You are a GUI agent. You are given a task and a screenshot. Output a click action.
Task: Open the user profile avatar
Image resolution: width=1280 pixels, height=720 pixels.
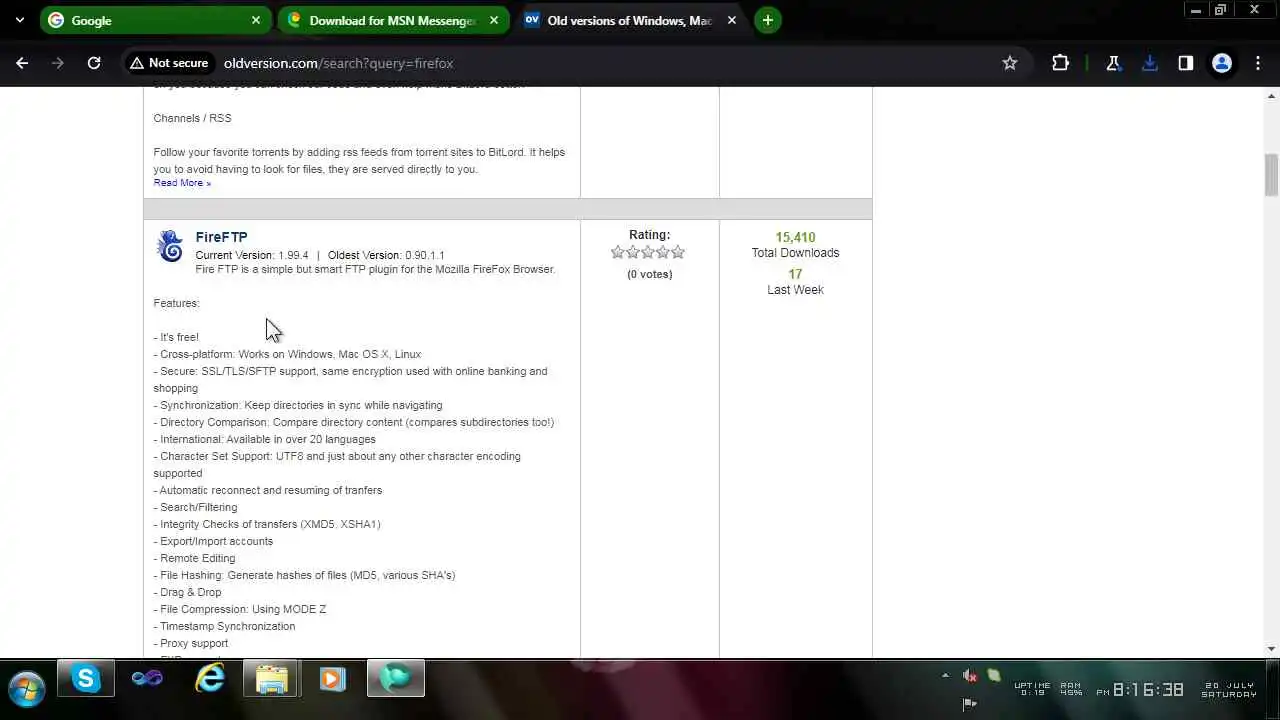(x=1222, y=63)
